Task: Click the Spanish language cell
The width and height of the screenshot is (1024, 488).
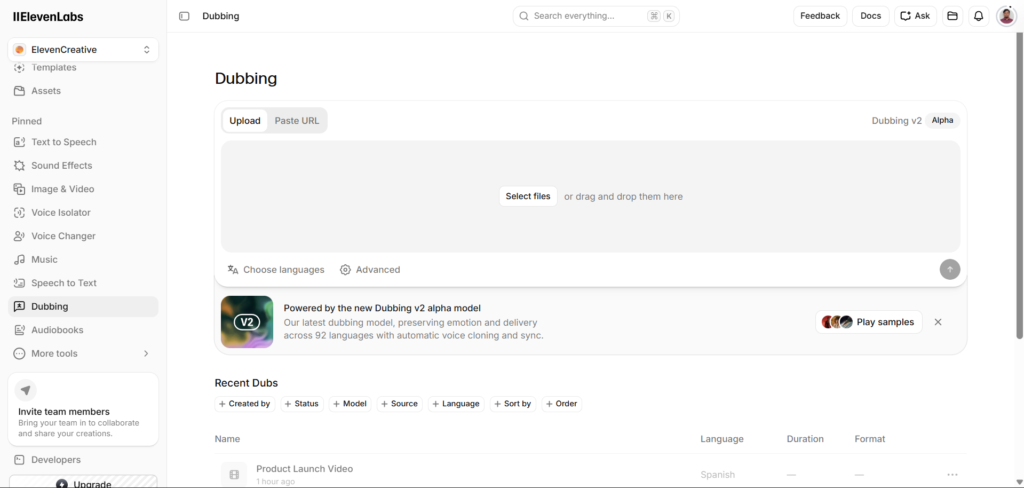Action: pyautogui.click(x=718, y=475)
